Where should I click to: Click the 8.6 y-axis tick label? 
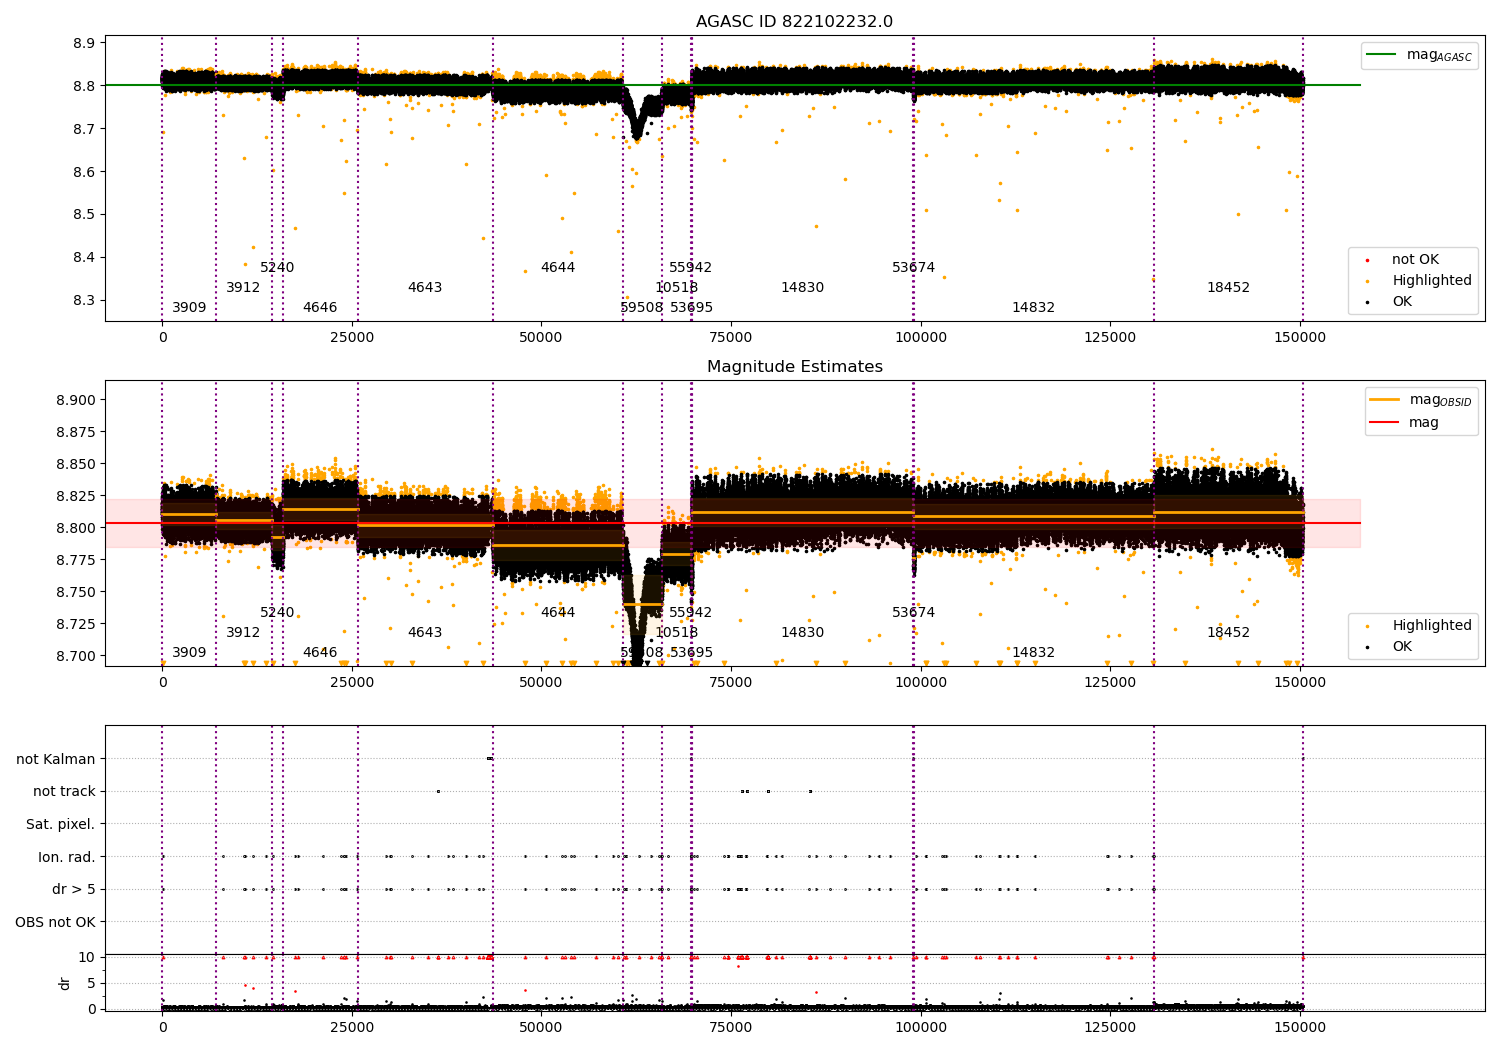pos(84,172)
